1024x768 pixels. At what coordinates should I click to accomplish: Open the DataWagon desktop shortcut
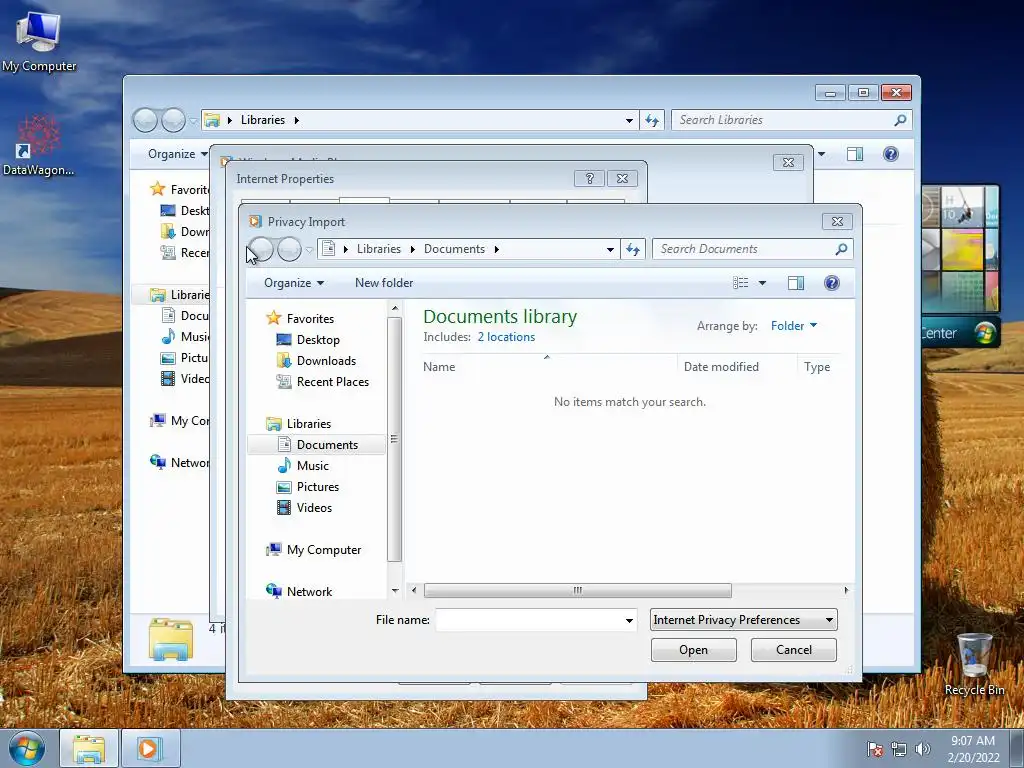tap(39, 146)
